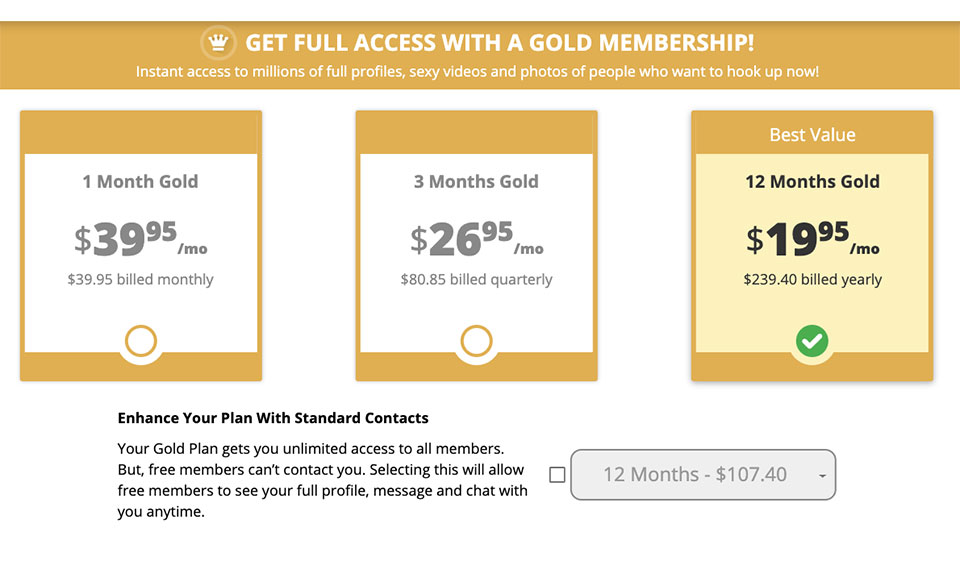
Task: Click the "12 Months Gold" plan title
Action: click(x=812, y=182)
